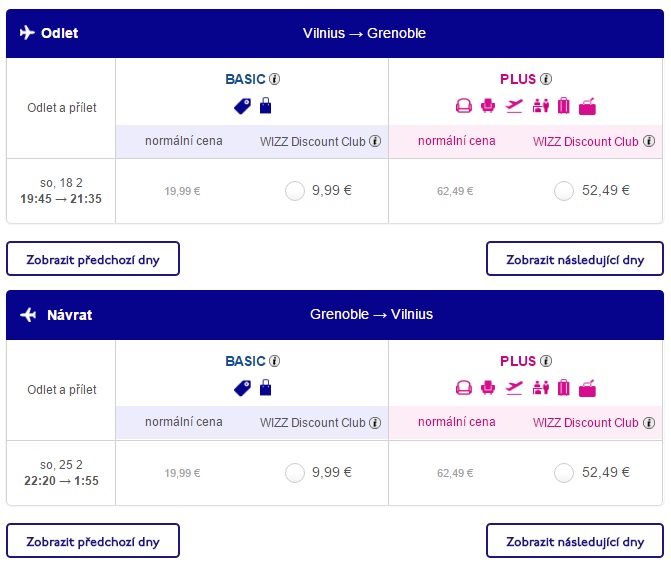Click the pink suitcase icon in return PLUS
This screenshot has width=671, height=571.
point(564,388)
